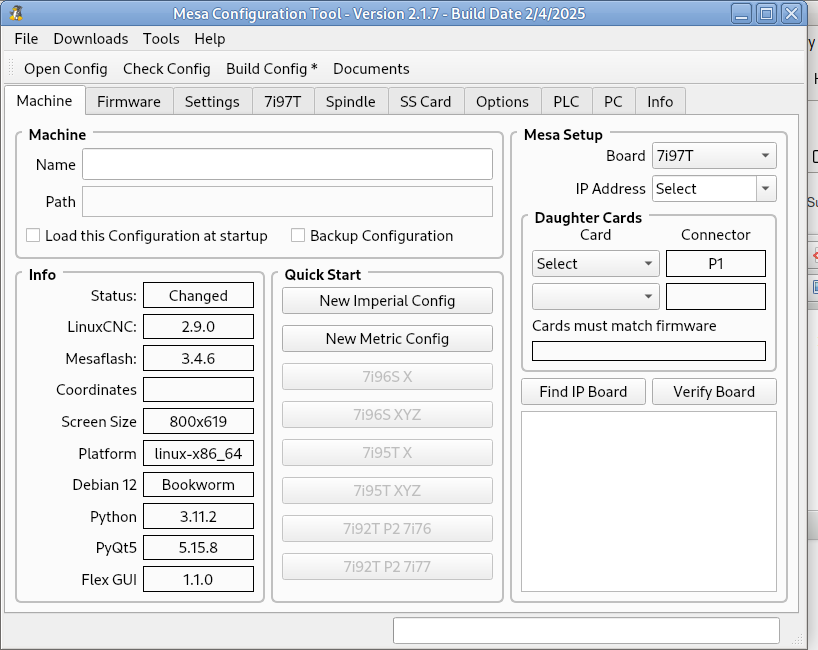Tick the Backup Configuration checkbox
This screenshot has width=818, height=650.
click(x=298, y=235)
